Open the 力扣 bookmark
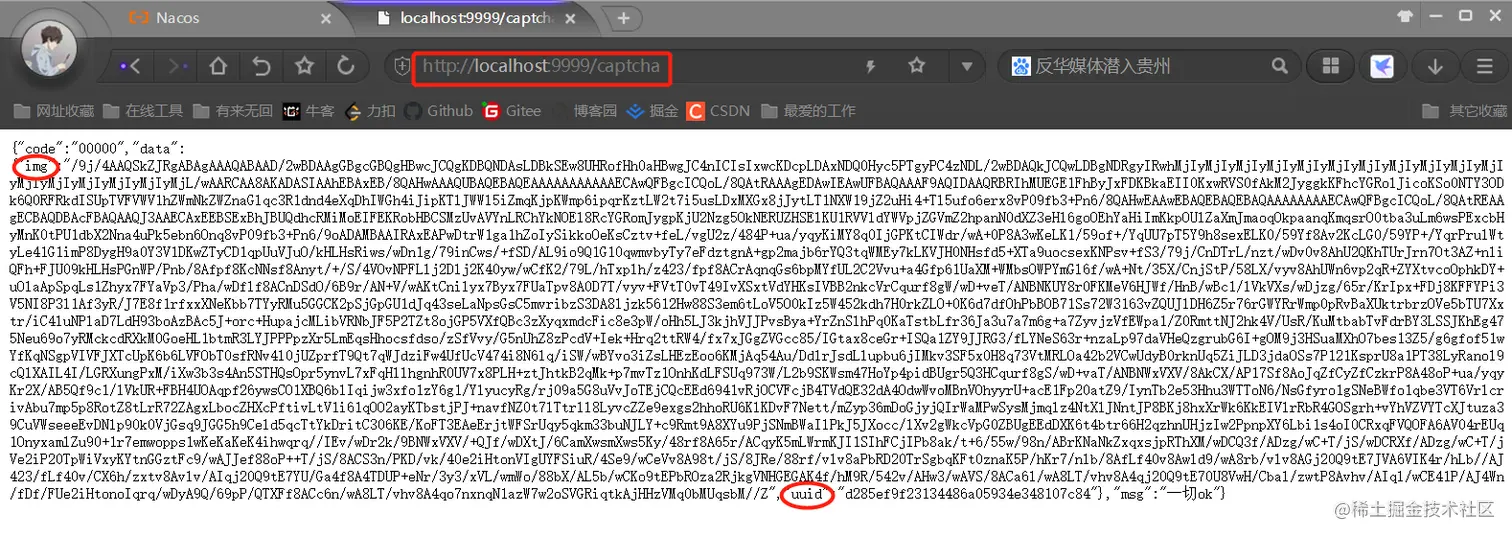 pos(370,111)
